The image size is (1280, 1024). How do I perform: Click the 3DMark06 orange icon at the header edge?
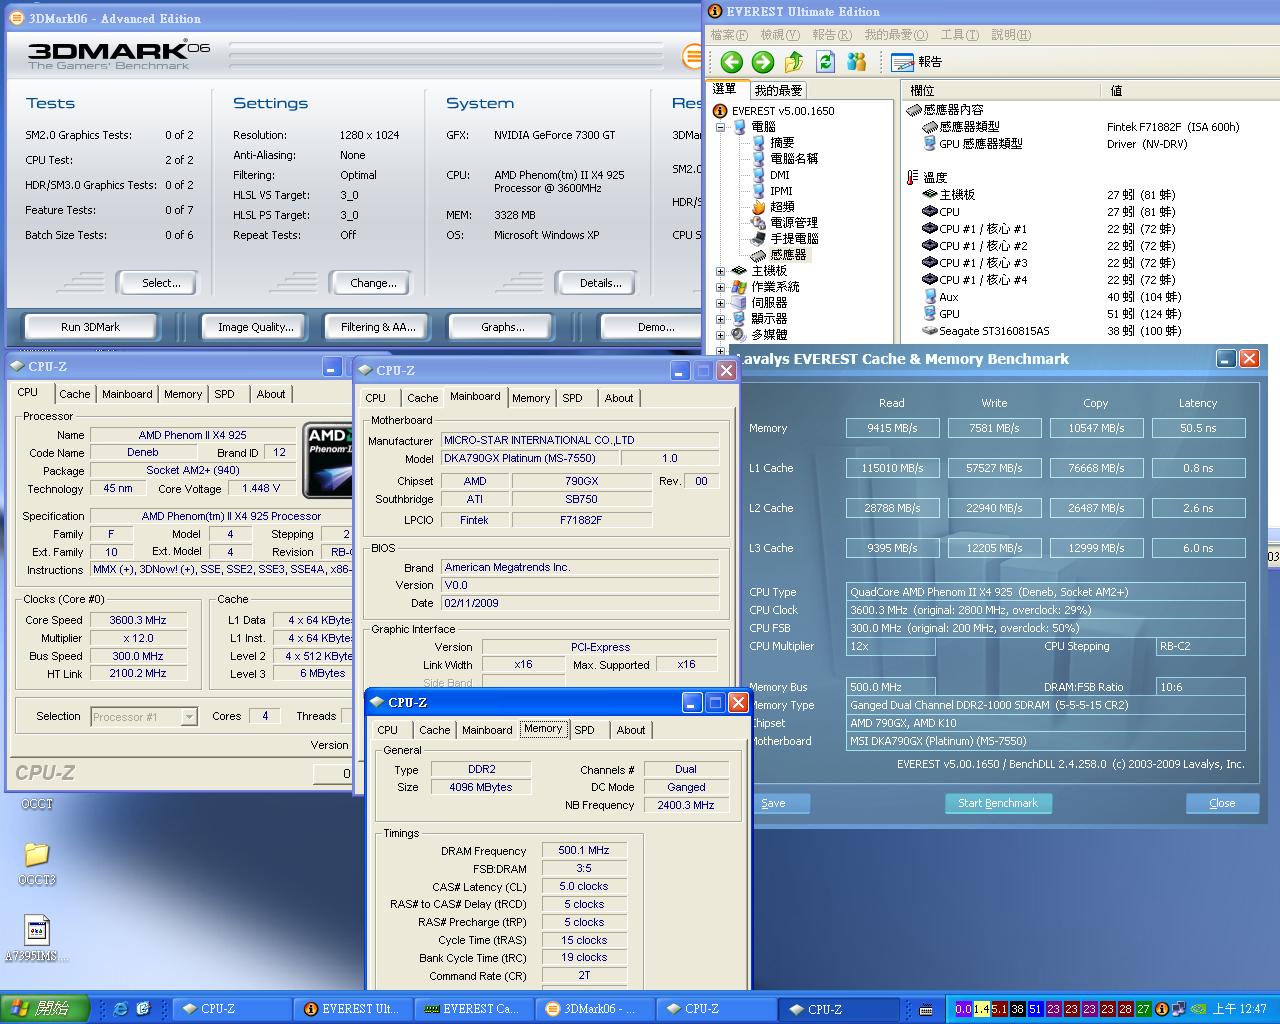pos(692,57)
